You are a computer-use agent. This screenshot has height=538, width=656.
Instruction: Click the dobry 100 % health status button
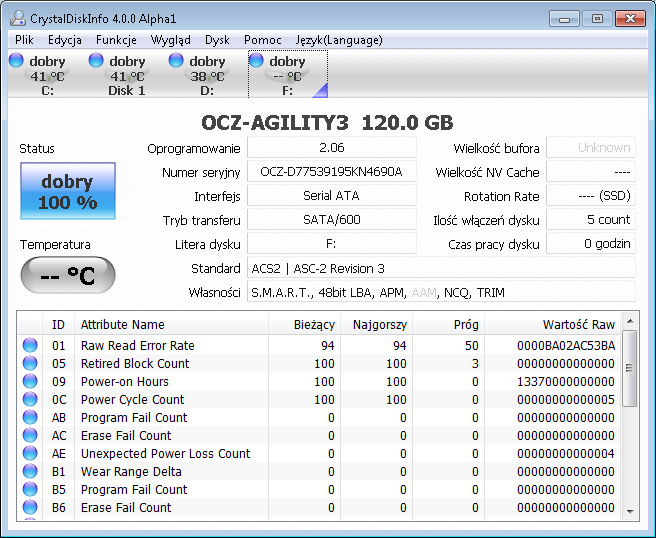[68, 191]
